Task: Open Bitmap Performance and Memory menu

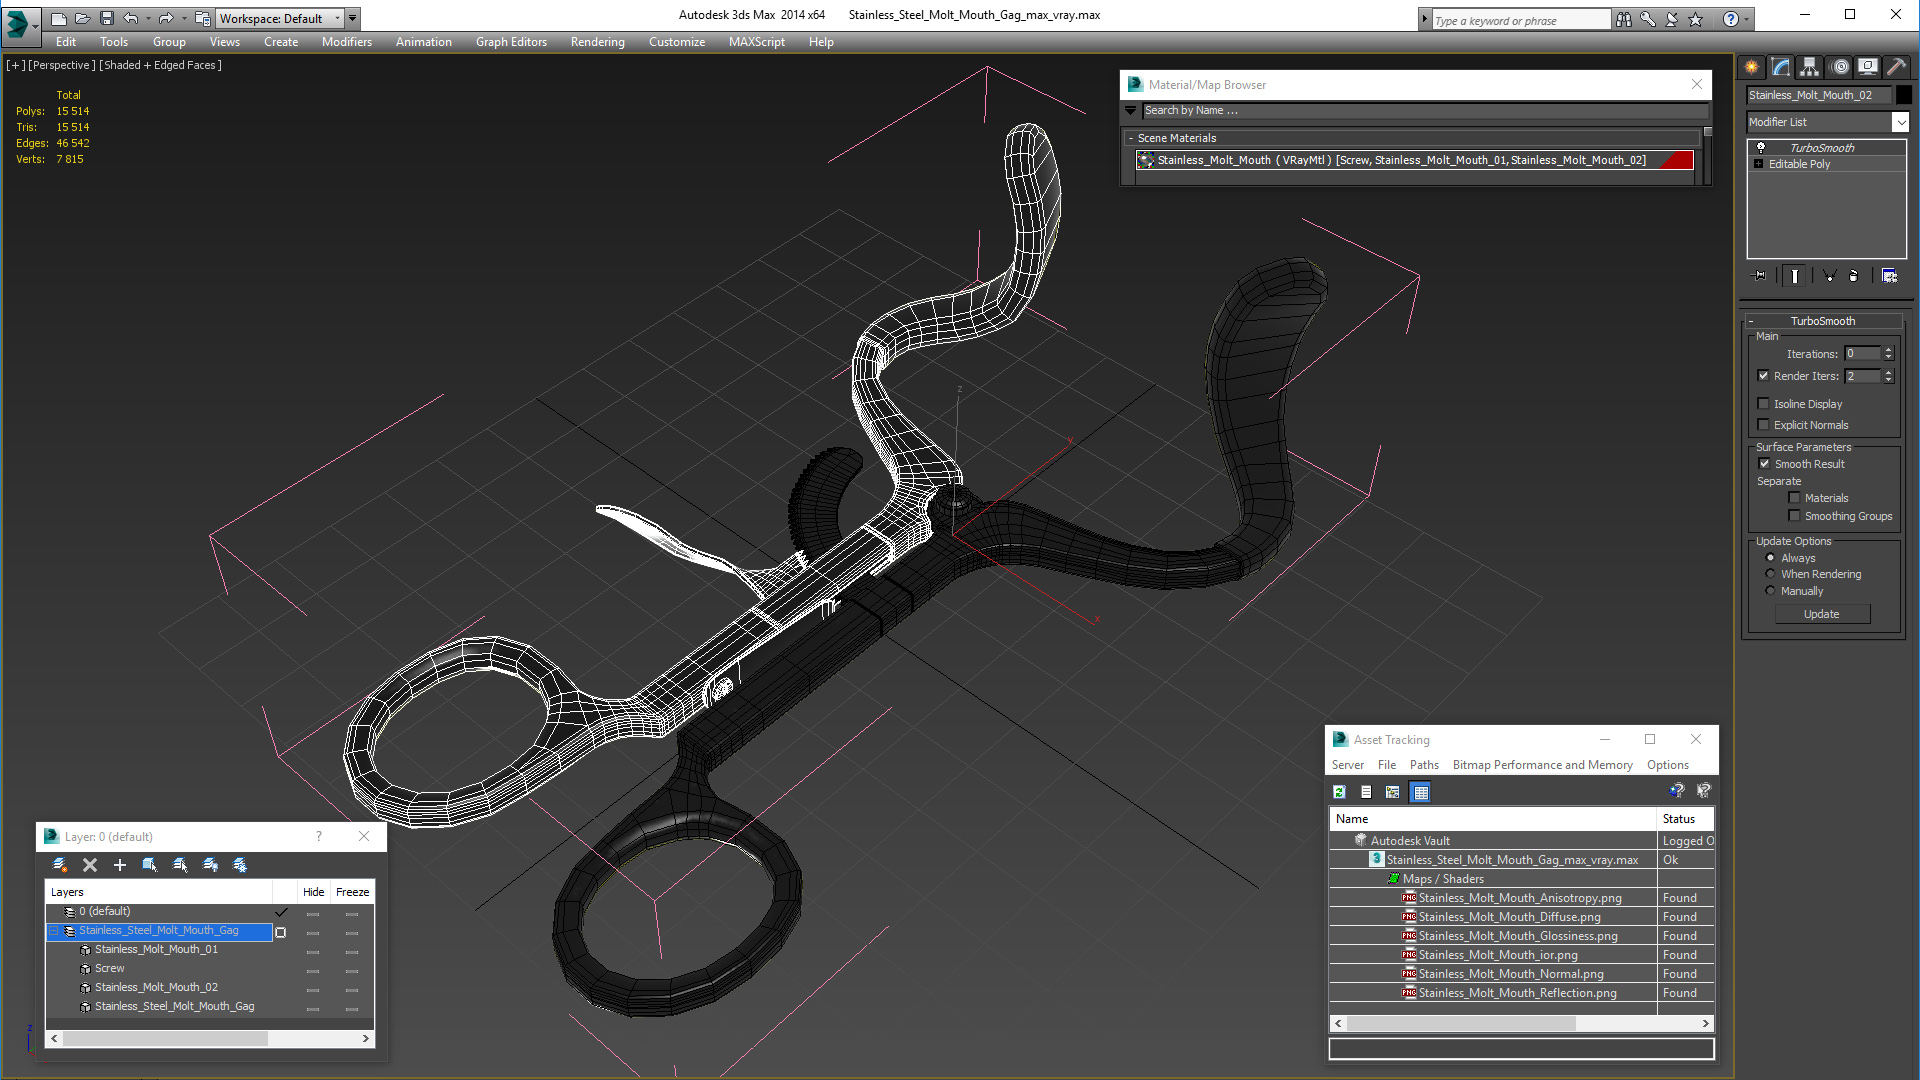Action: pos(1542,765)
